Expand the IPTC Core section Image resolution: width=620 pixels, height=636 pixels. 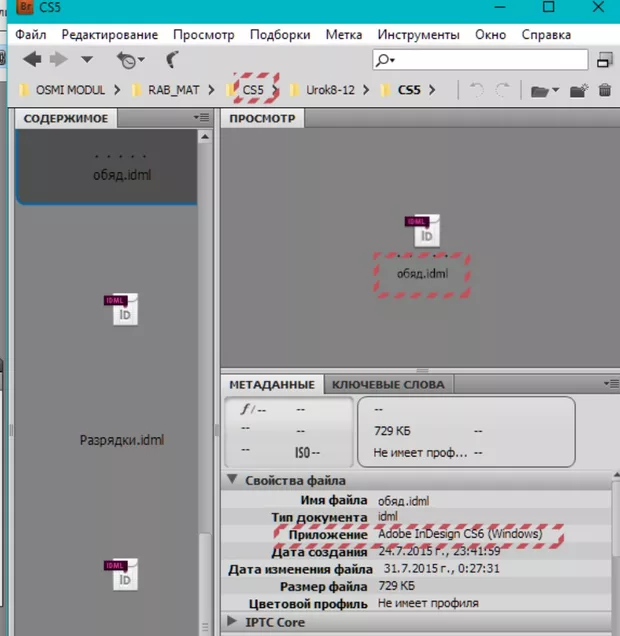point(232,621)
